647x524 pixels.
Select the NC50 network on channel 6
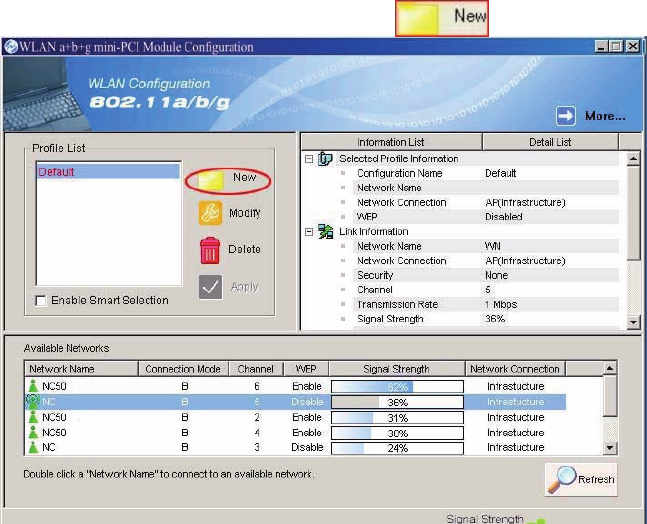click(295, 386)
